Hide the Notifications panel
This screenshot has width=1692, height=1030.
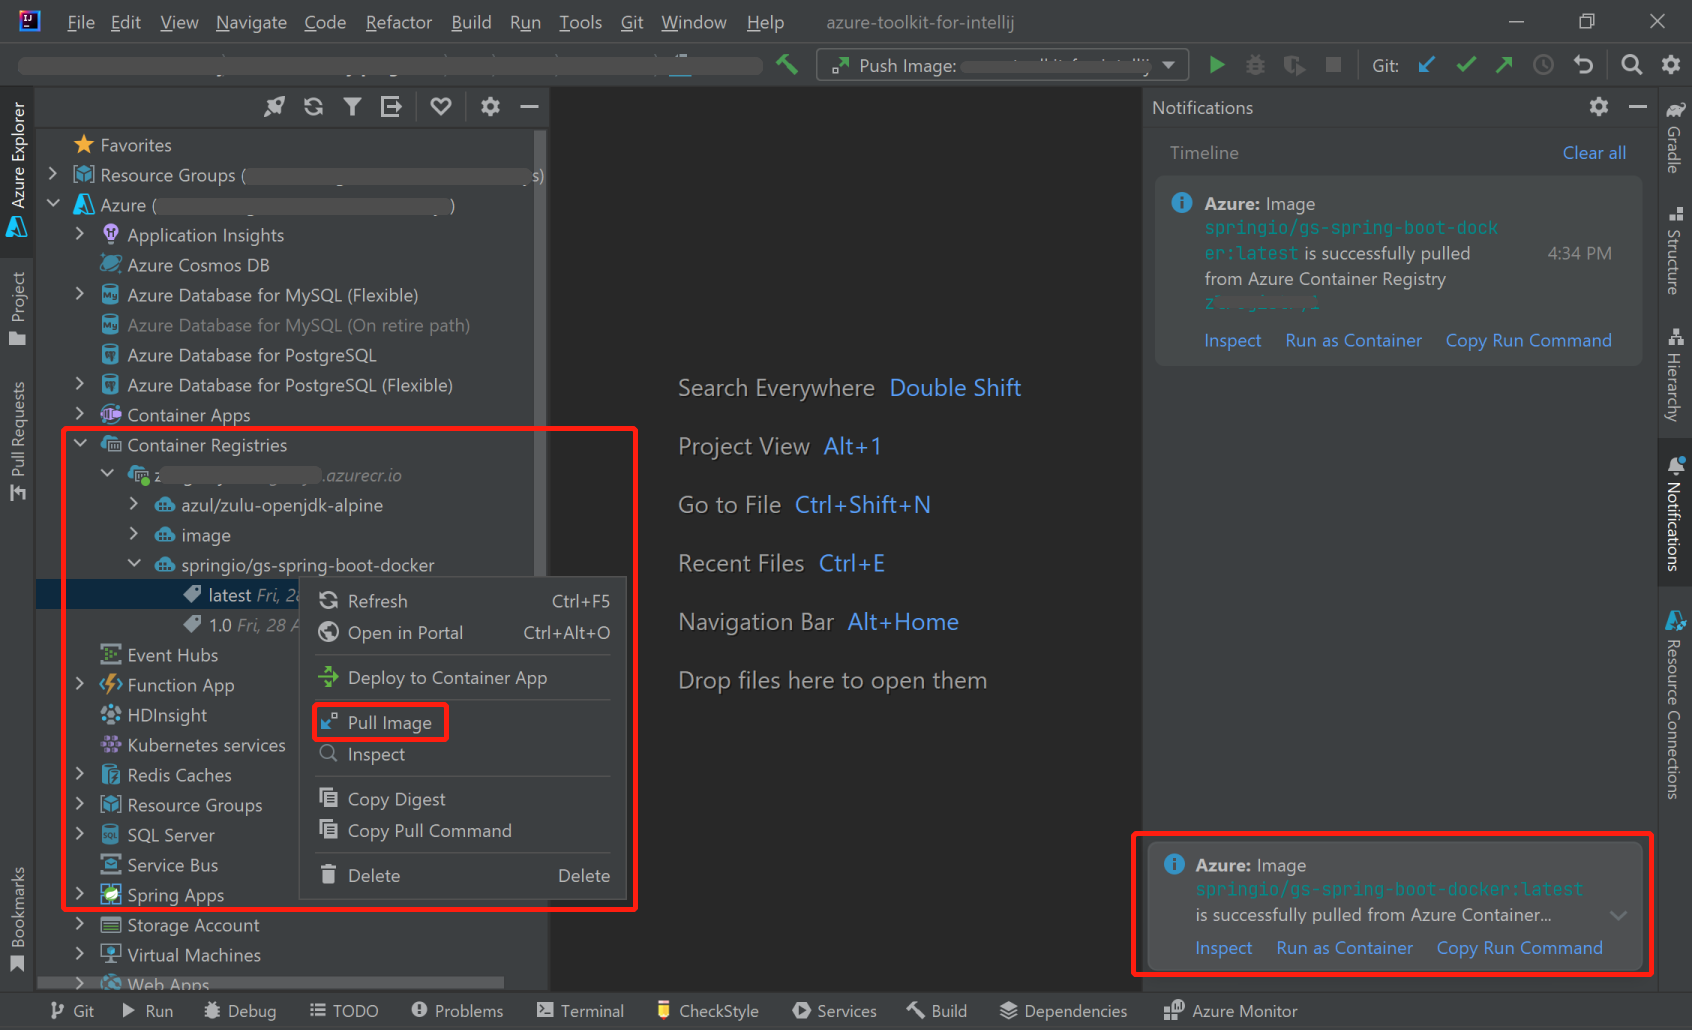(x=1637, y=107)
